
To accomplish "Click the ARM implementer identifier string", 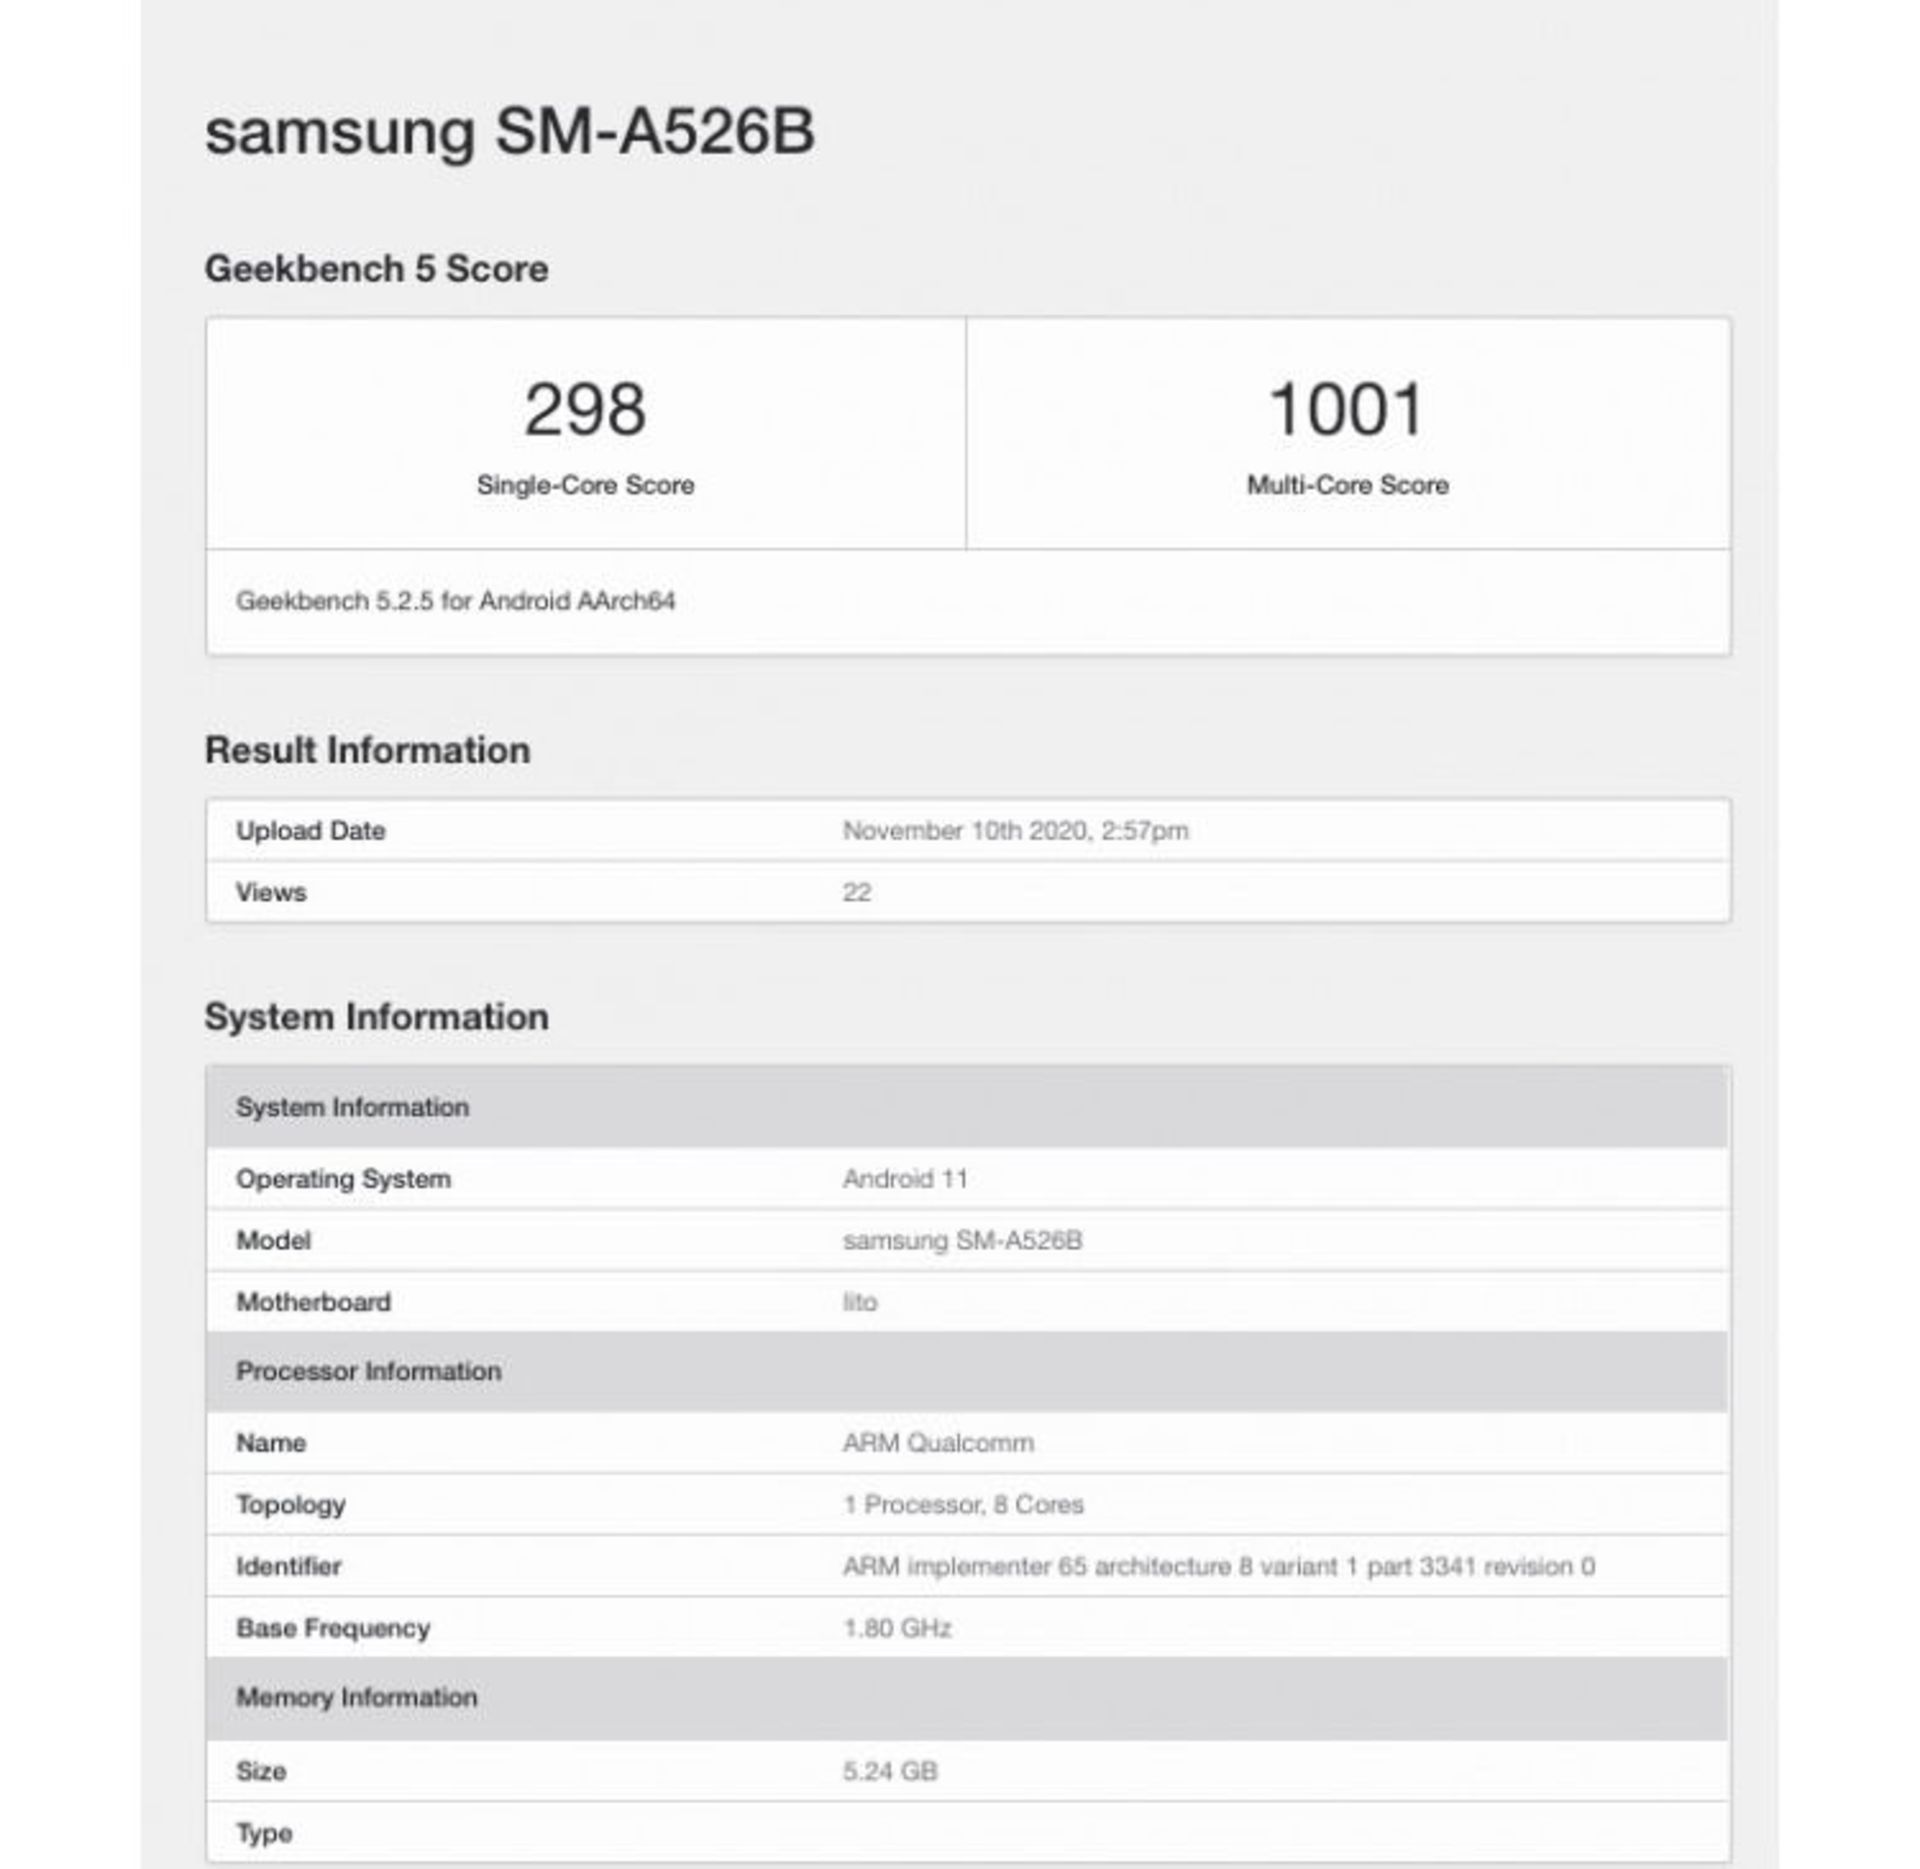I will (x=1218, y=1566).
